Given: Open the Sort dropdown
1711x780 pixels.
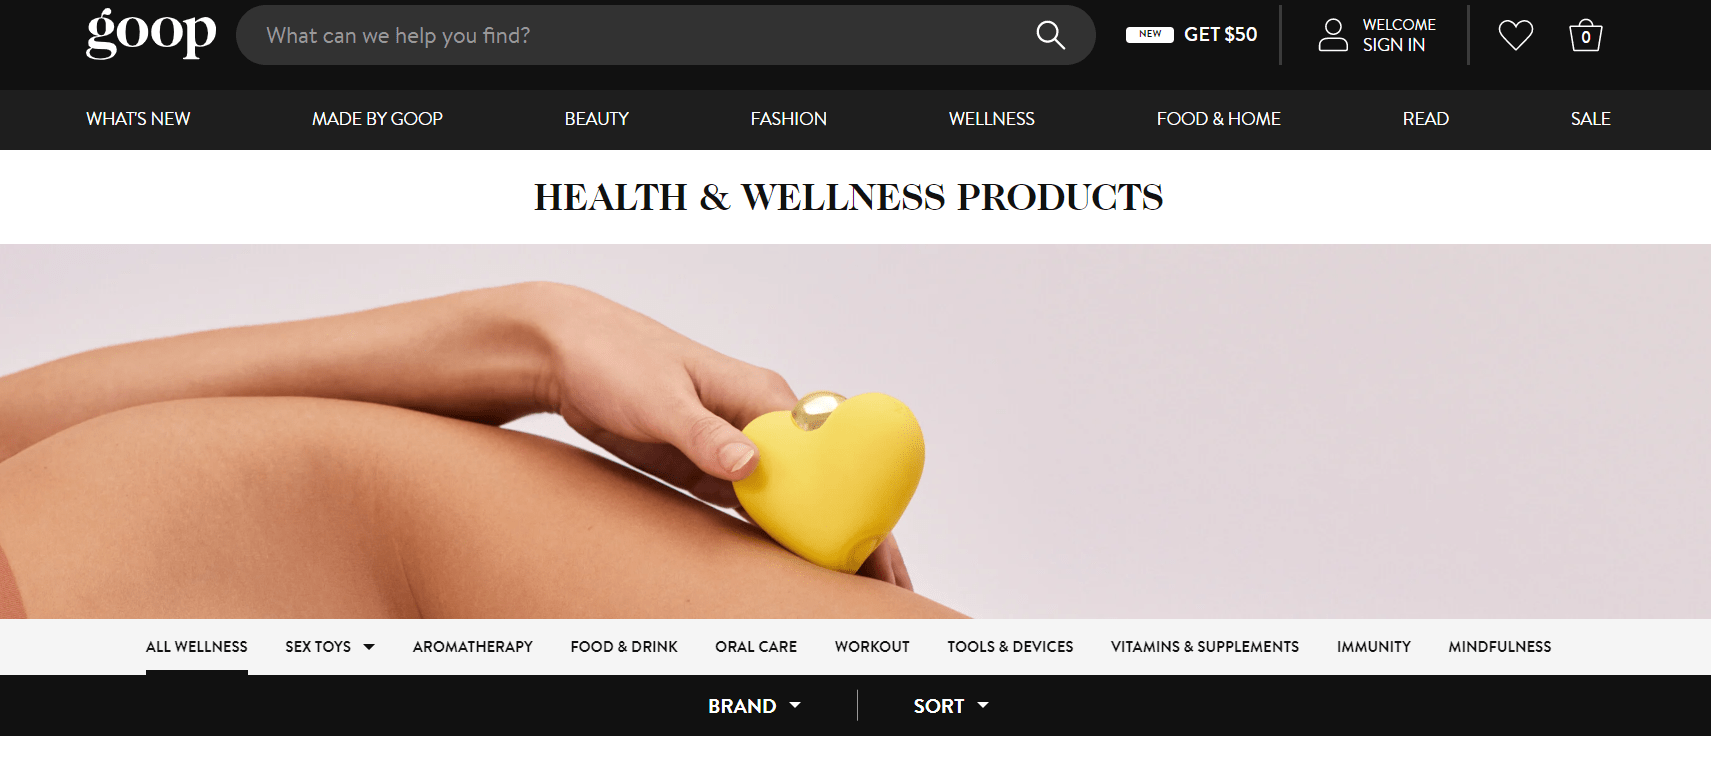Looking at the screenshot, I should (x=951, y=706).
